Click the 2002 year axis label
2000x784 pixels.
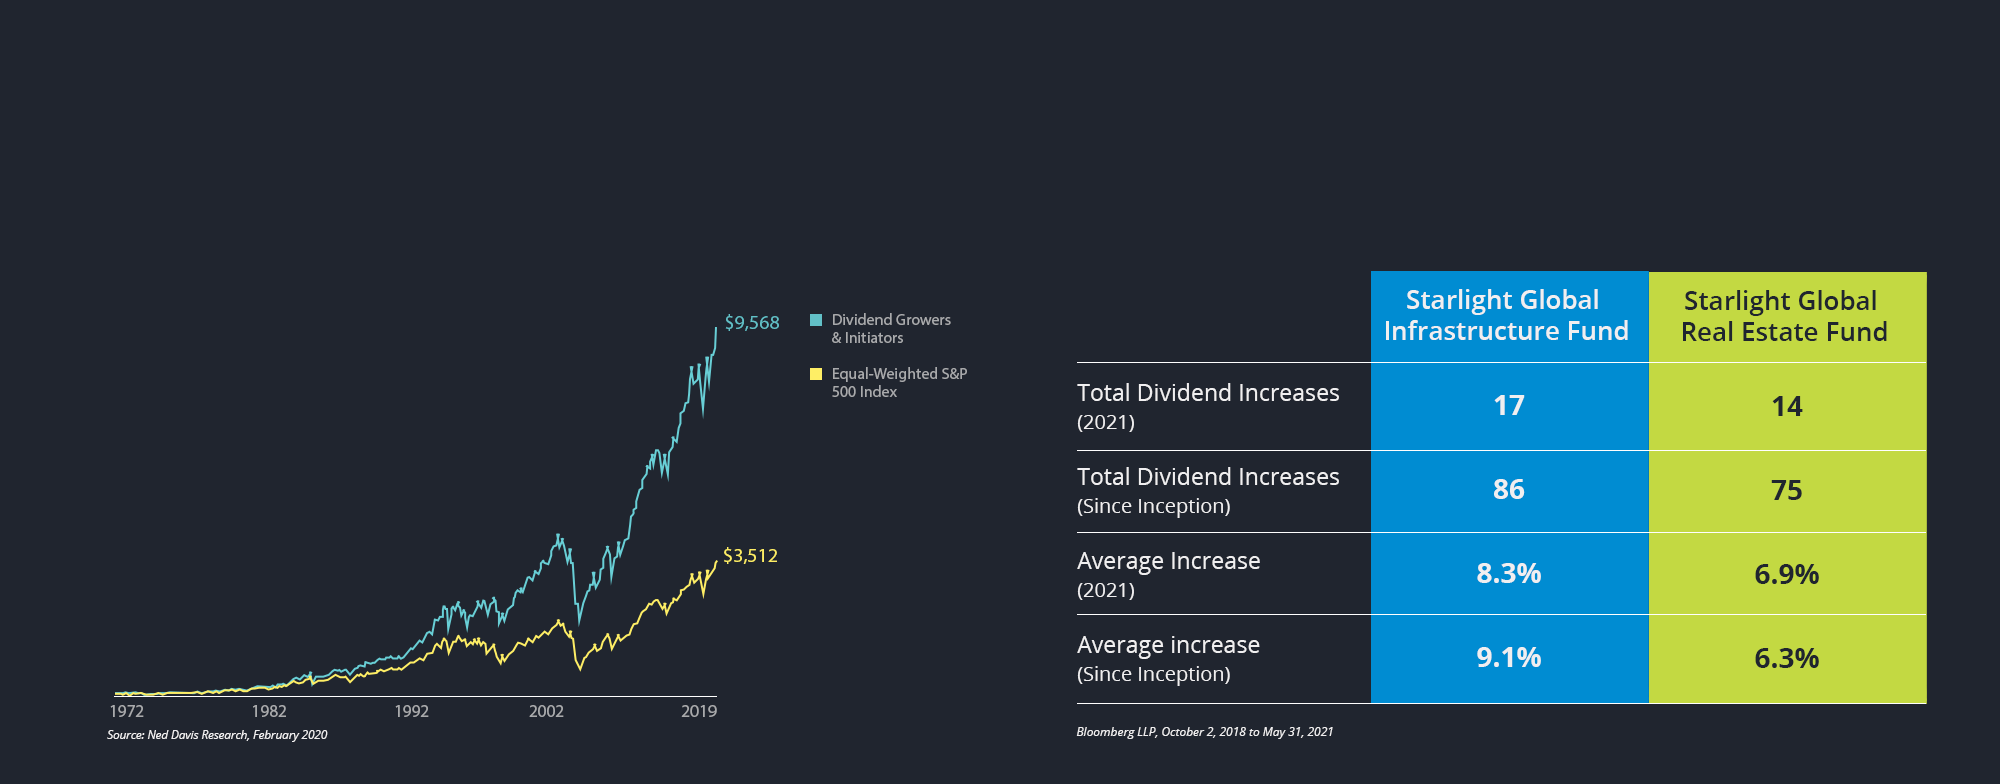click(x=546, y=711)
